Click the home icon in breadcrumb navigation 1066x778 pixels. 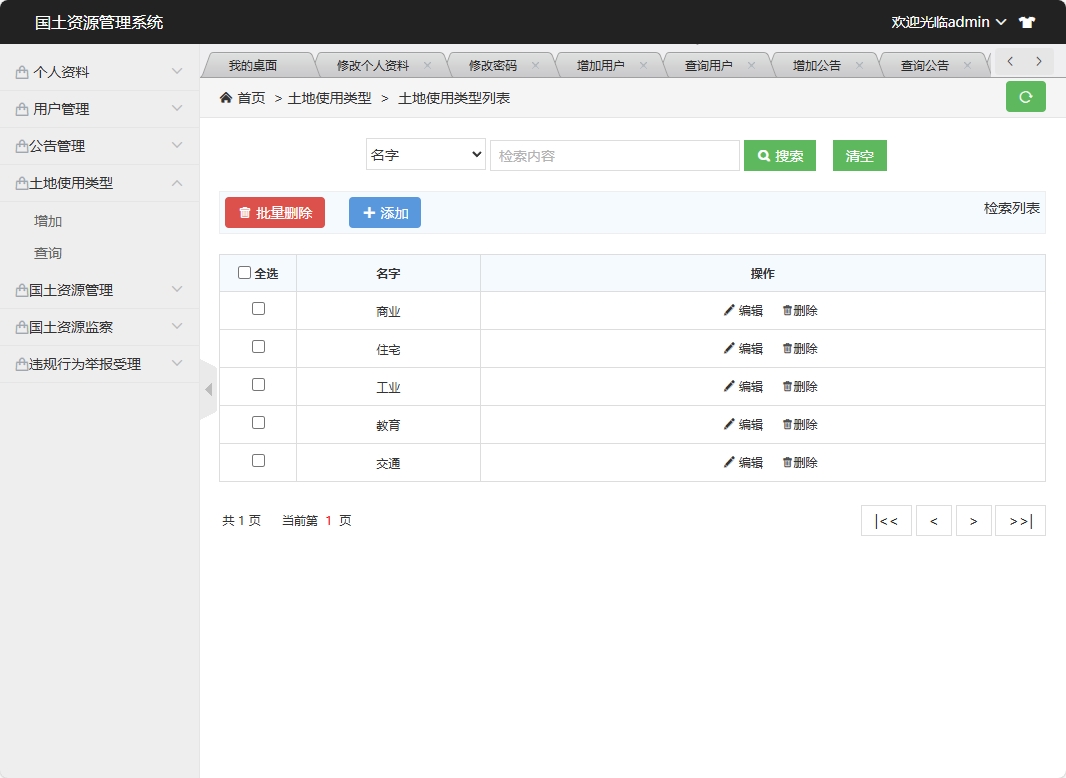coord(226,98)
